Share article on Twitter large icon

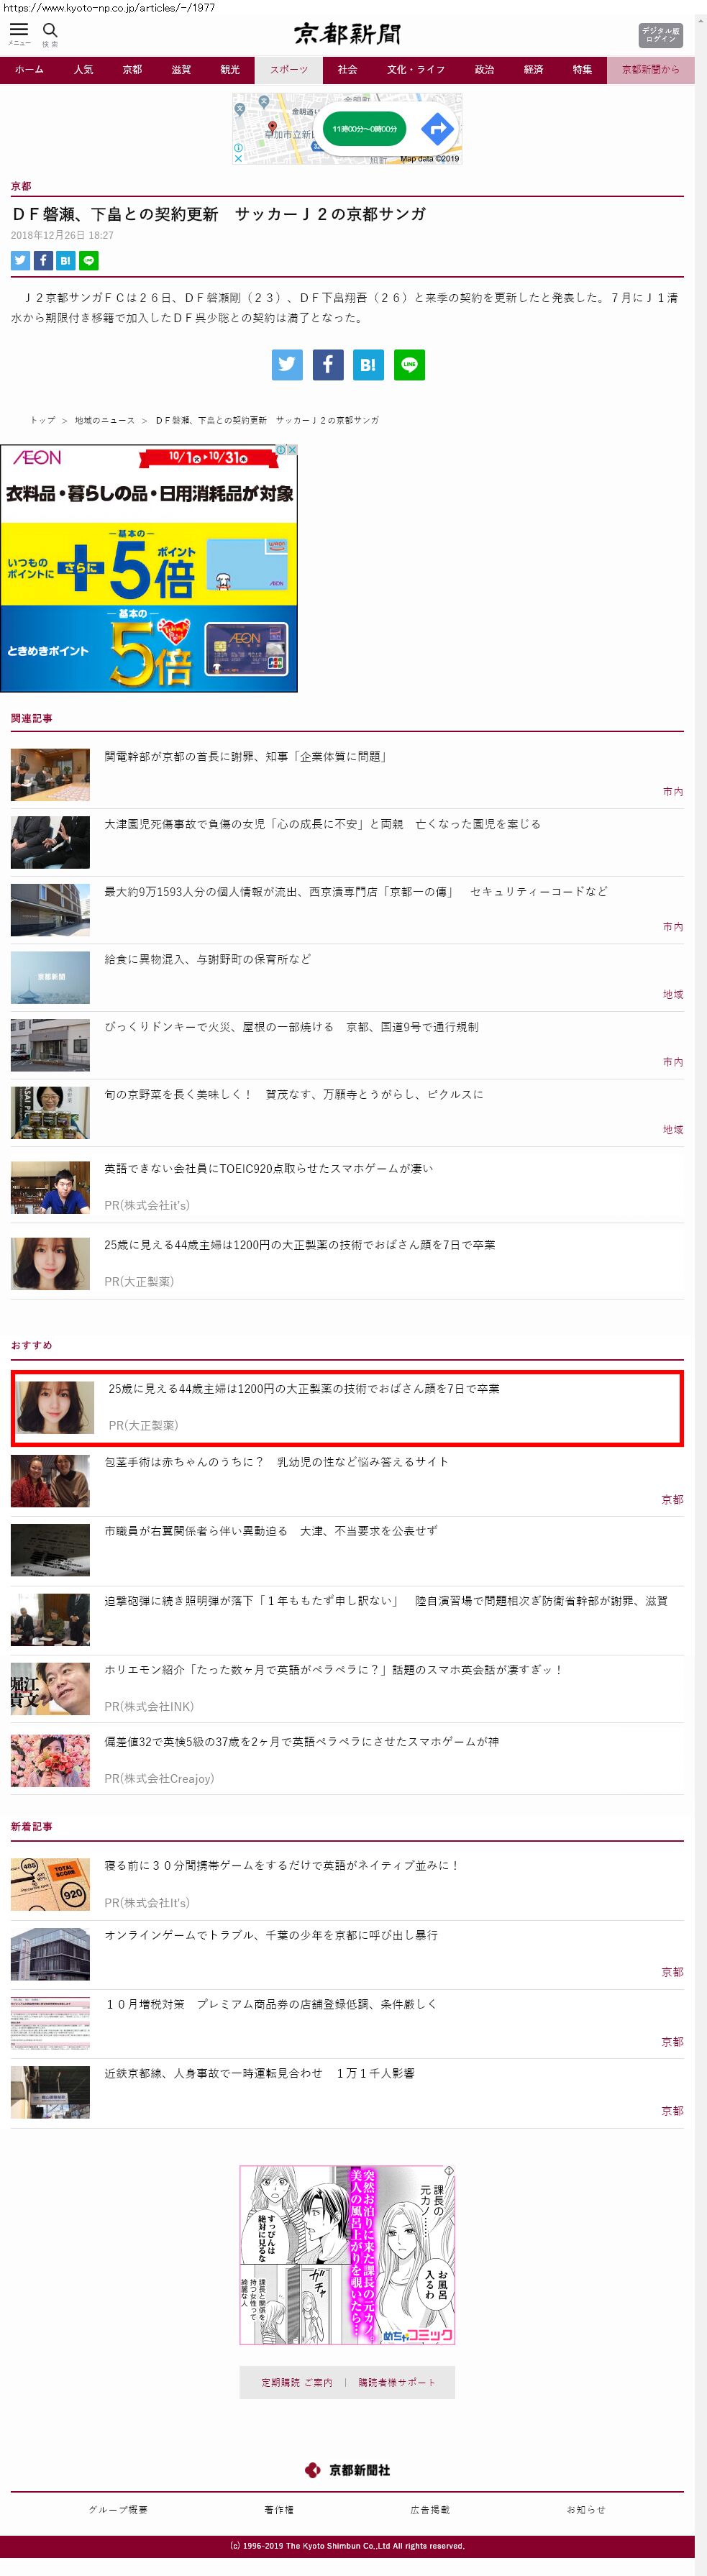287,364
